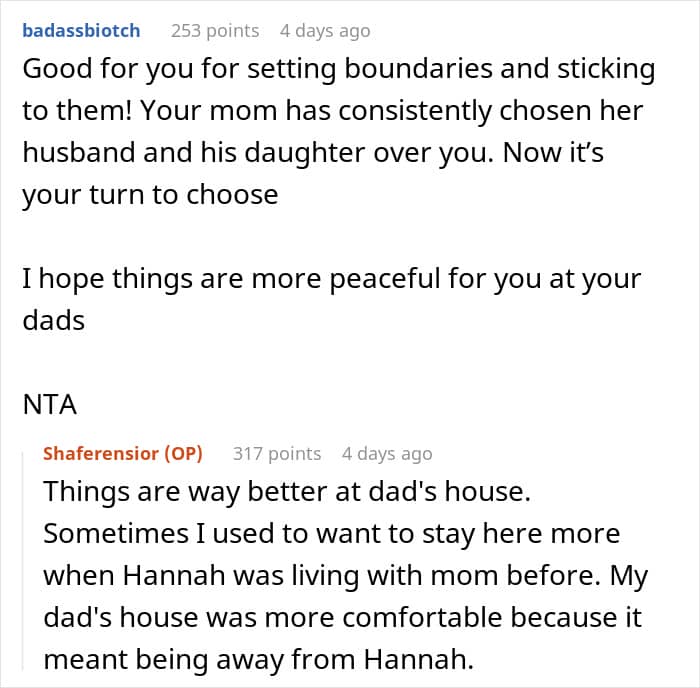Click the 317 points score

click(x=277, y=453)
